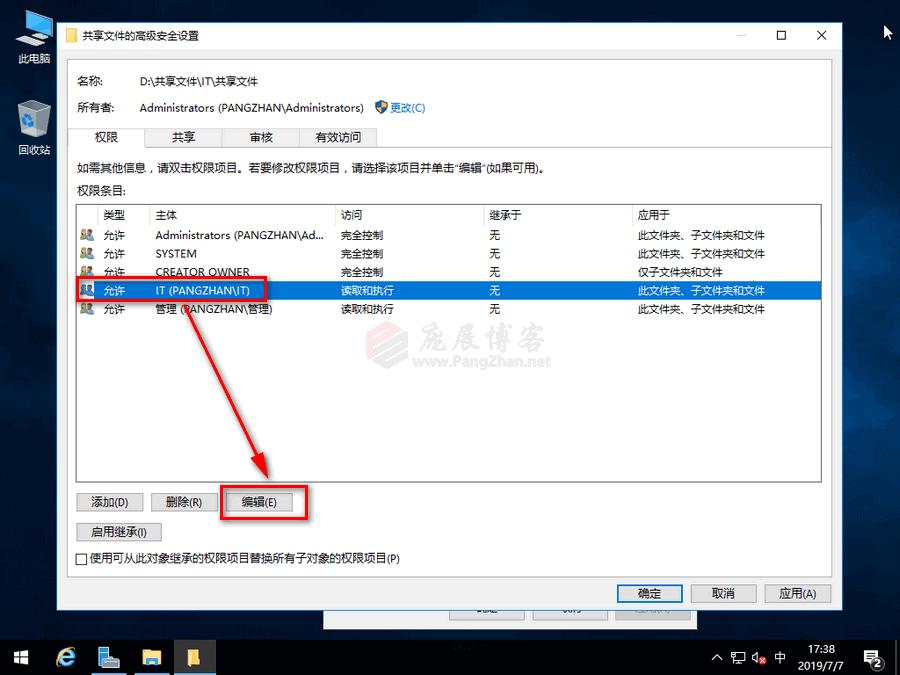
Task: Open the 有效访问 tab
Action: [x=337, y=137]
